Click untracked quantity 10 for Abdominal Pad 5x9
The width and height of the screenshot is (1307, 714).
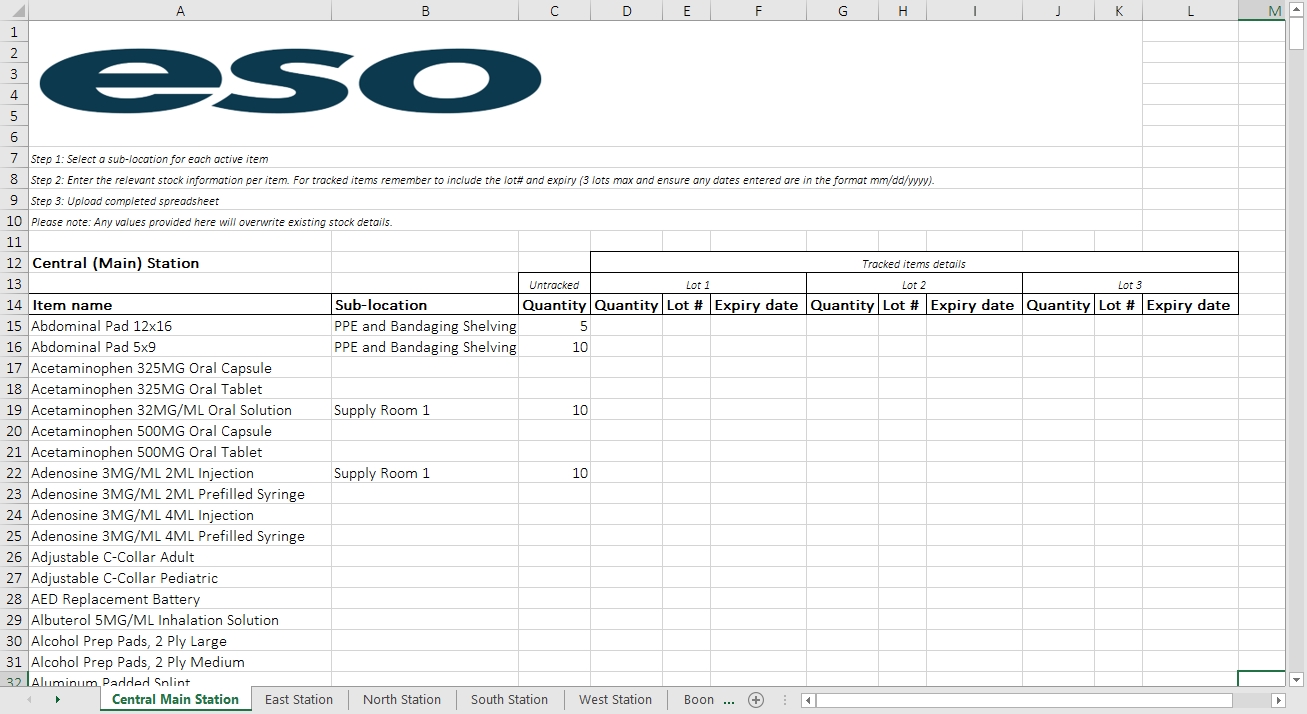pos(554,347)
